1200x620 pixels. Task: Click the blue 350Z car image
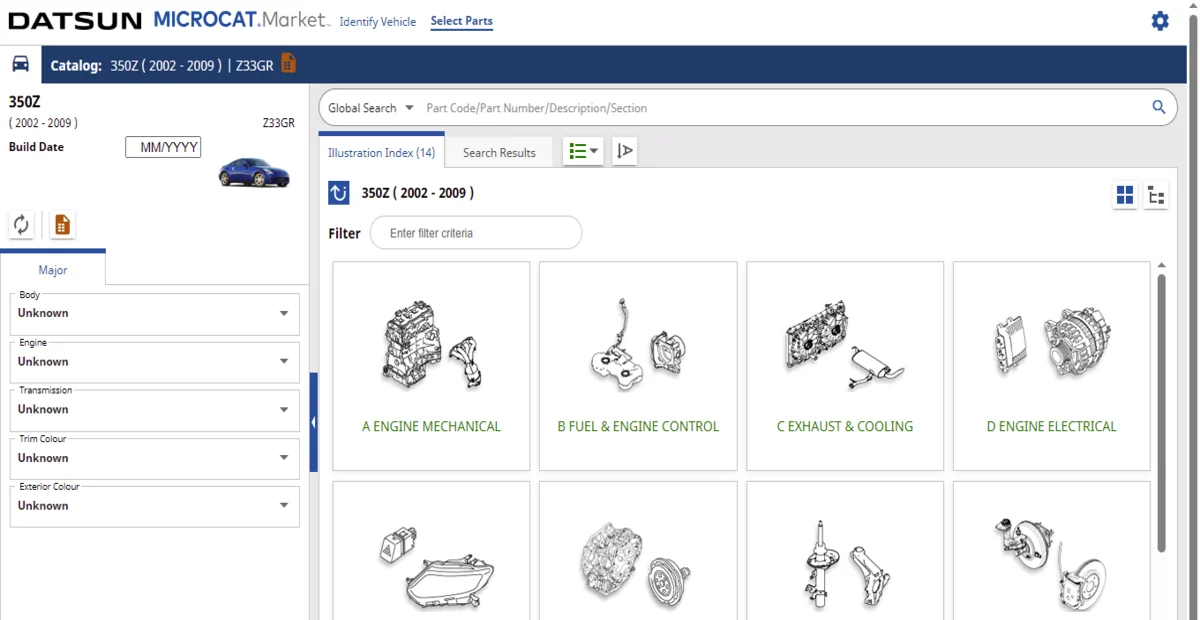click(x=253, y=172)
